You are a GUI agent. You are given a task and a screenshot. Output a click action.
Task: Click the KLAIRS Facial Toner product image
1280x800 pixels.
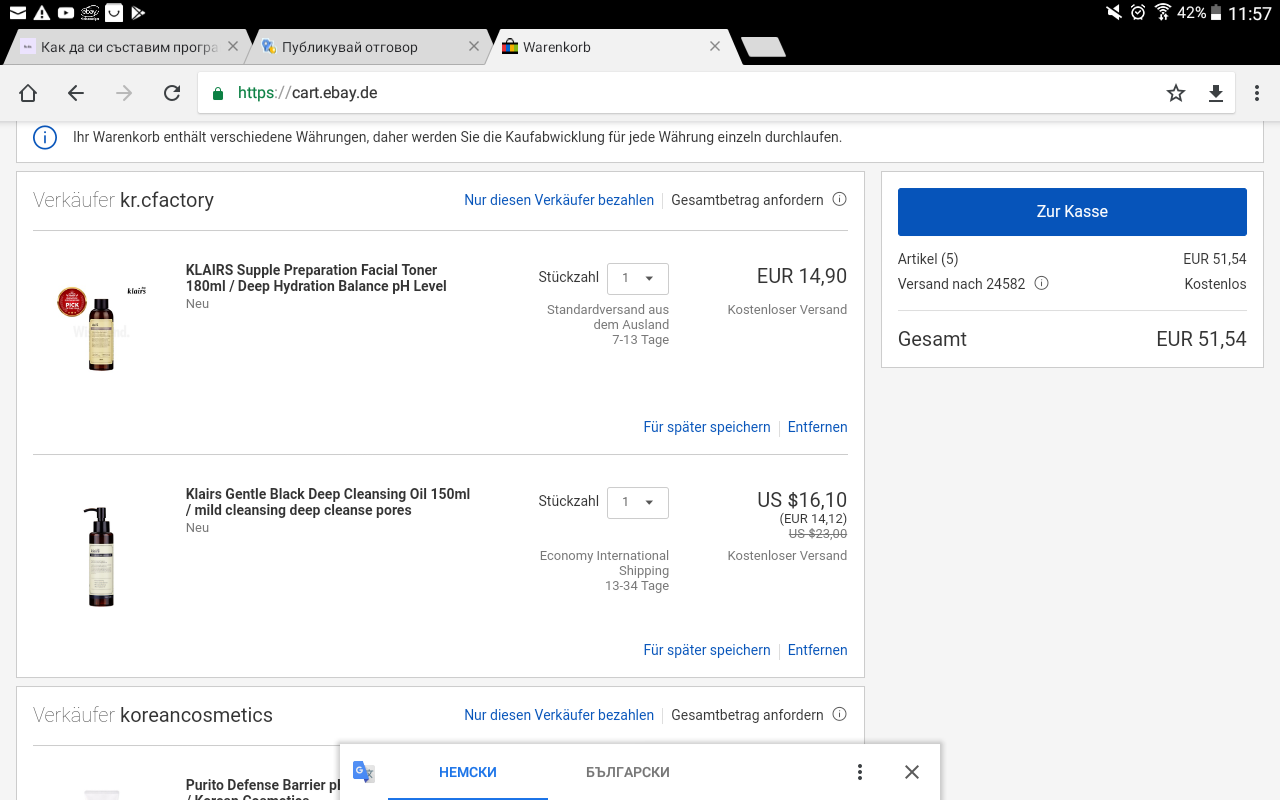click(101, 328)
